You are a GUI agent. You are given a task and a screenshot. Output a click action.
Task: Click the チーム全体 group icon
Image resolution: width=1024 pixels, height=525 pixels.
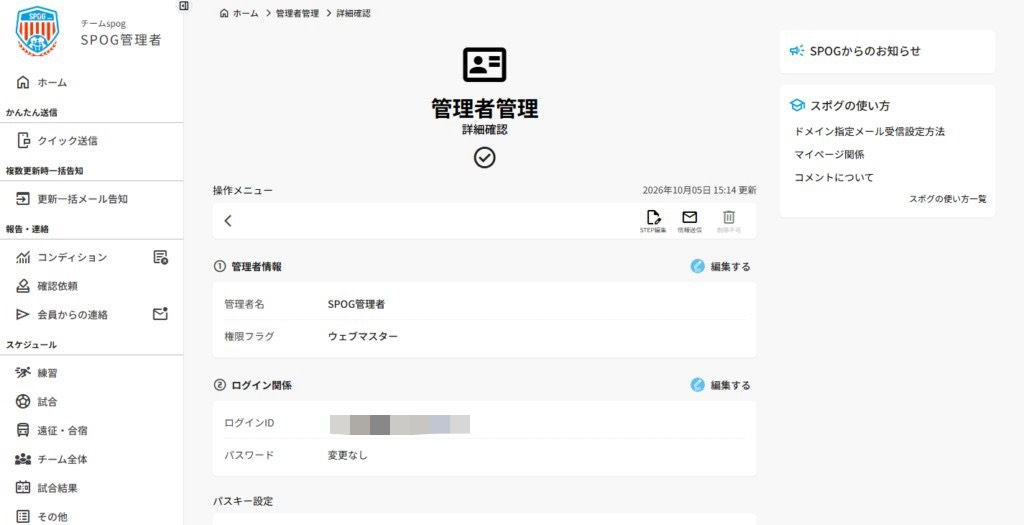(23, 459)
